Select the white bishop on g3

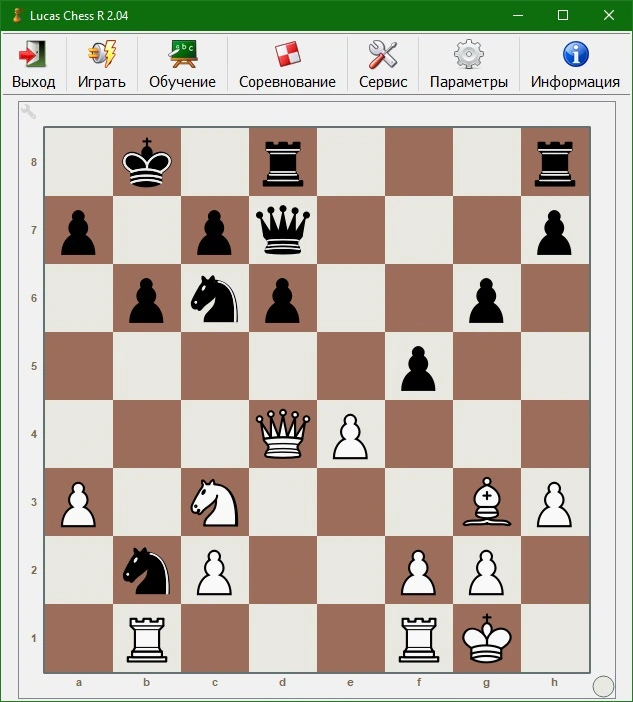(x=487, y=502)
